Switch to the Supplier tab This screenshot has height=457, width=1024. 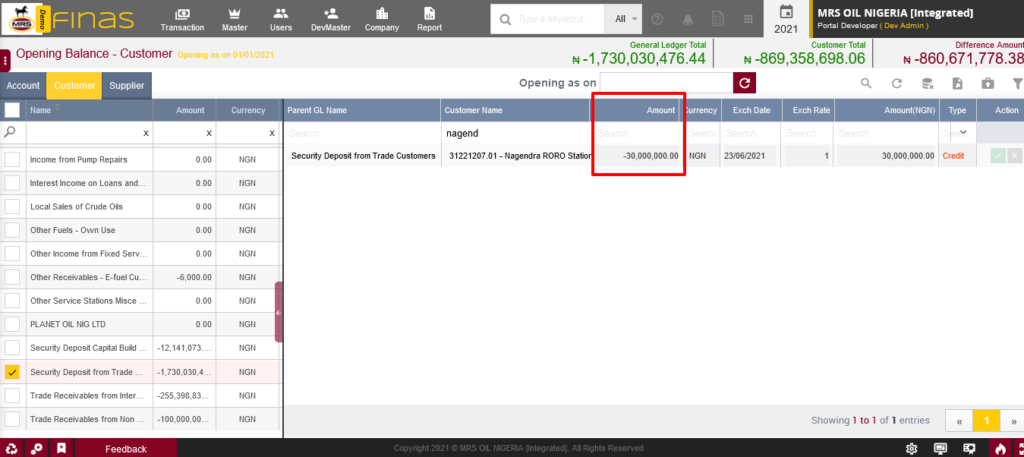pos(127,86)
